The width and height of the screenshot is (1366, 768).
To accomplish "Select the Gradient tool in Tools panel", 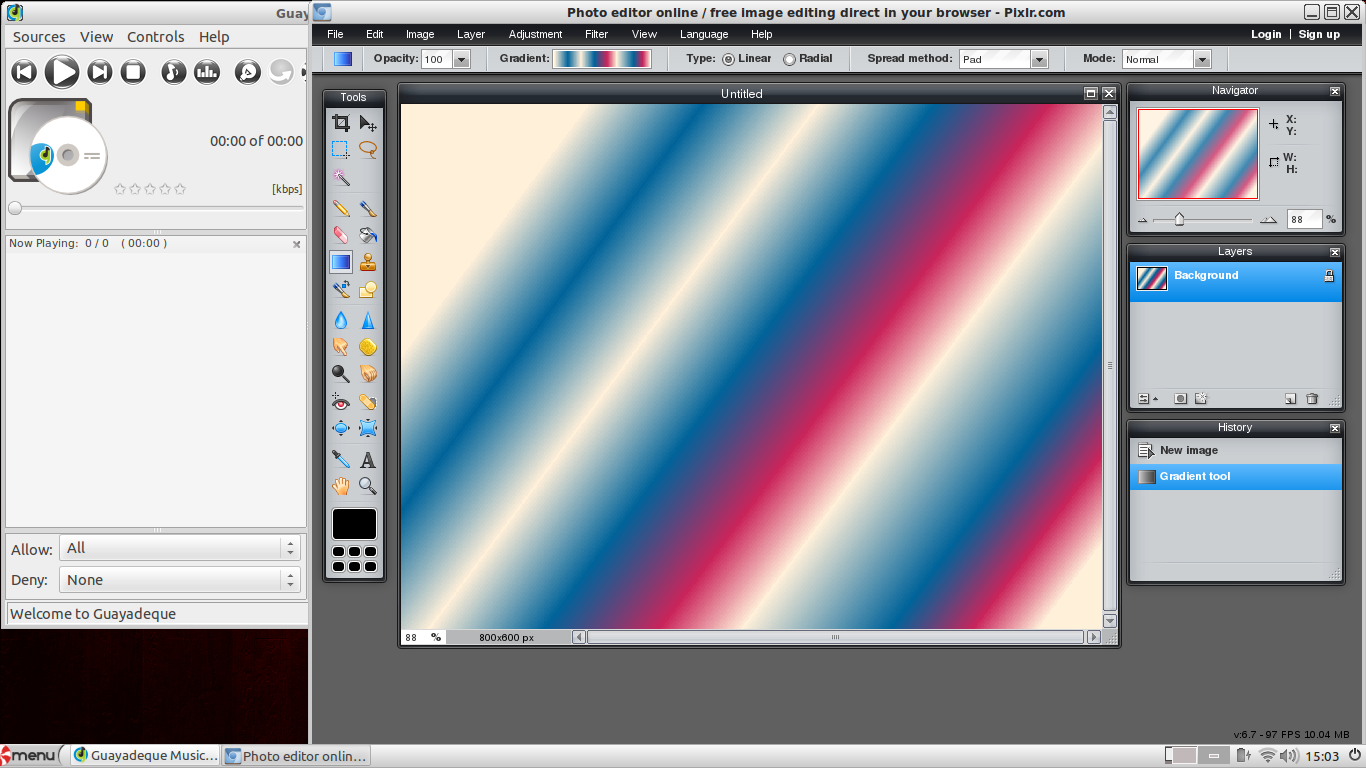I will pyautogui.click(x=341, y=262).
